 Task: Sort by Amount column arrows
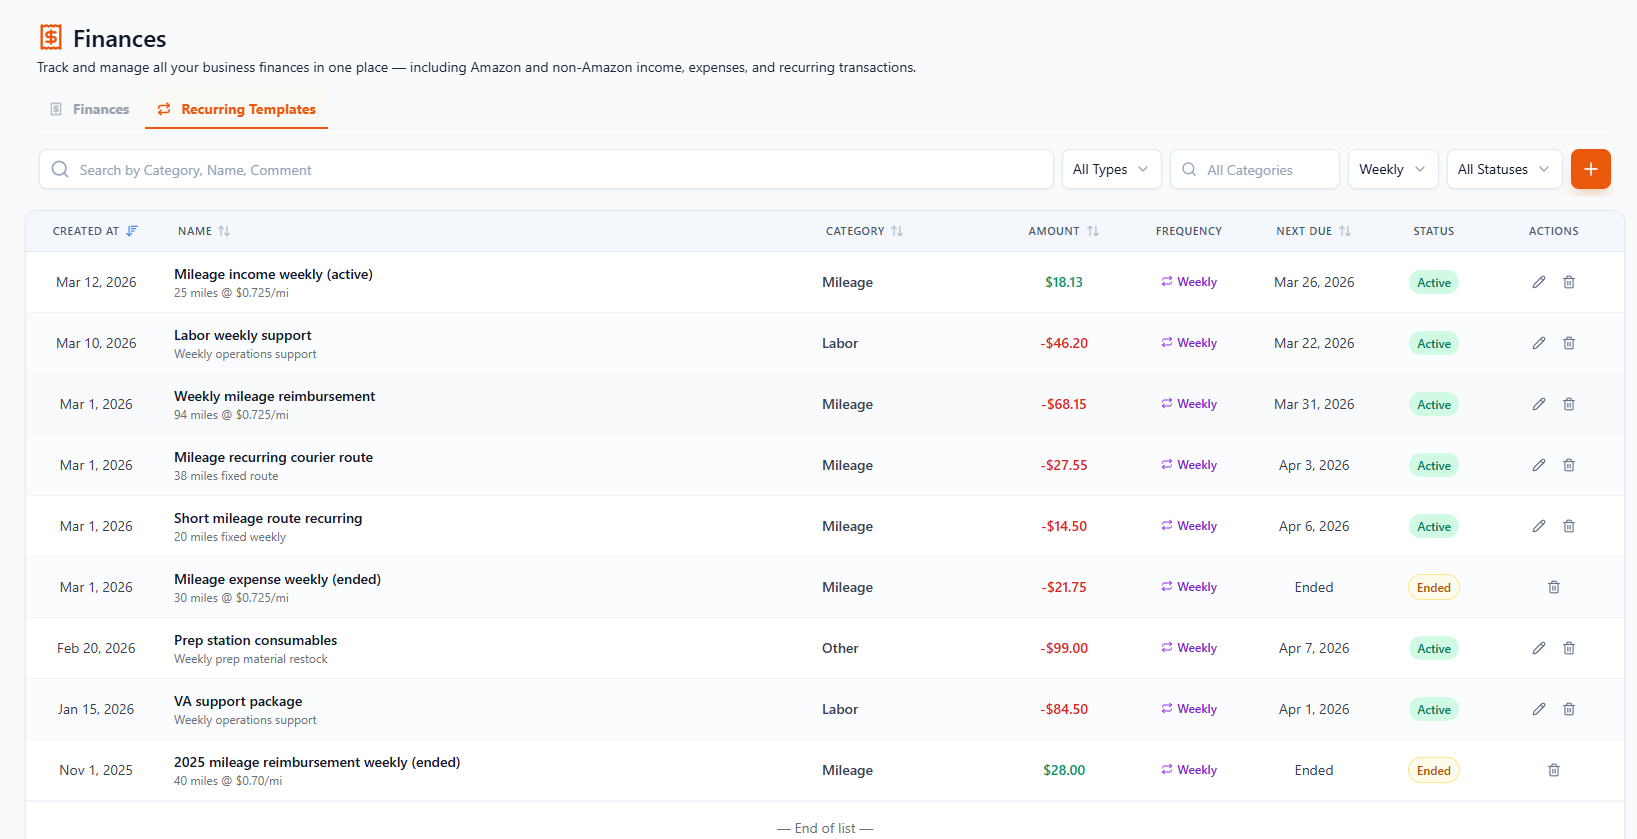tap(1093, 231)
